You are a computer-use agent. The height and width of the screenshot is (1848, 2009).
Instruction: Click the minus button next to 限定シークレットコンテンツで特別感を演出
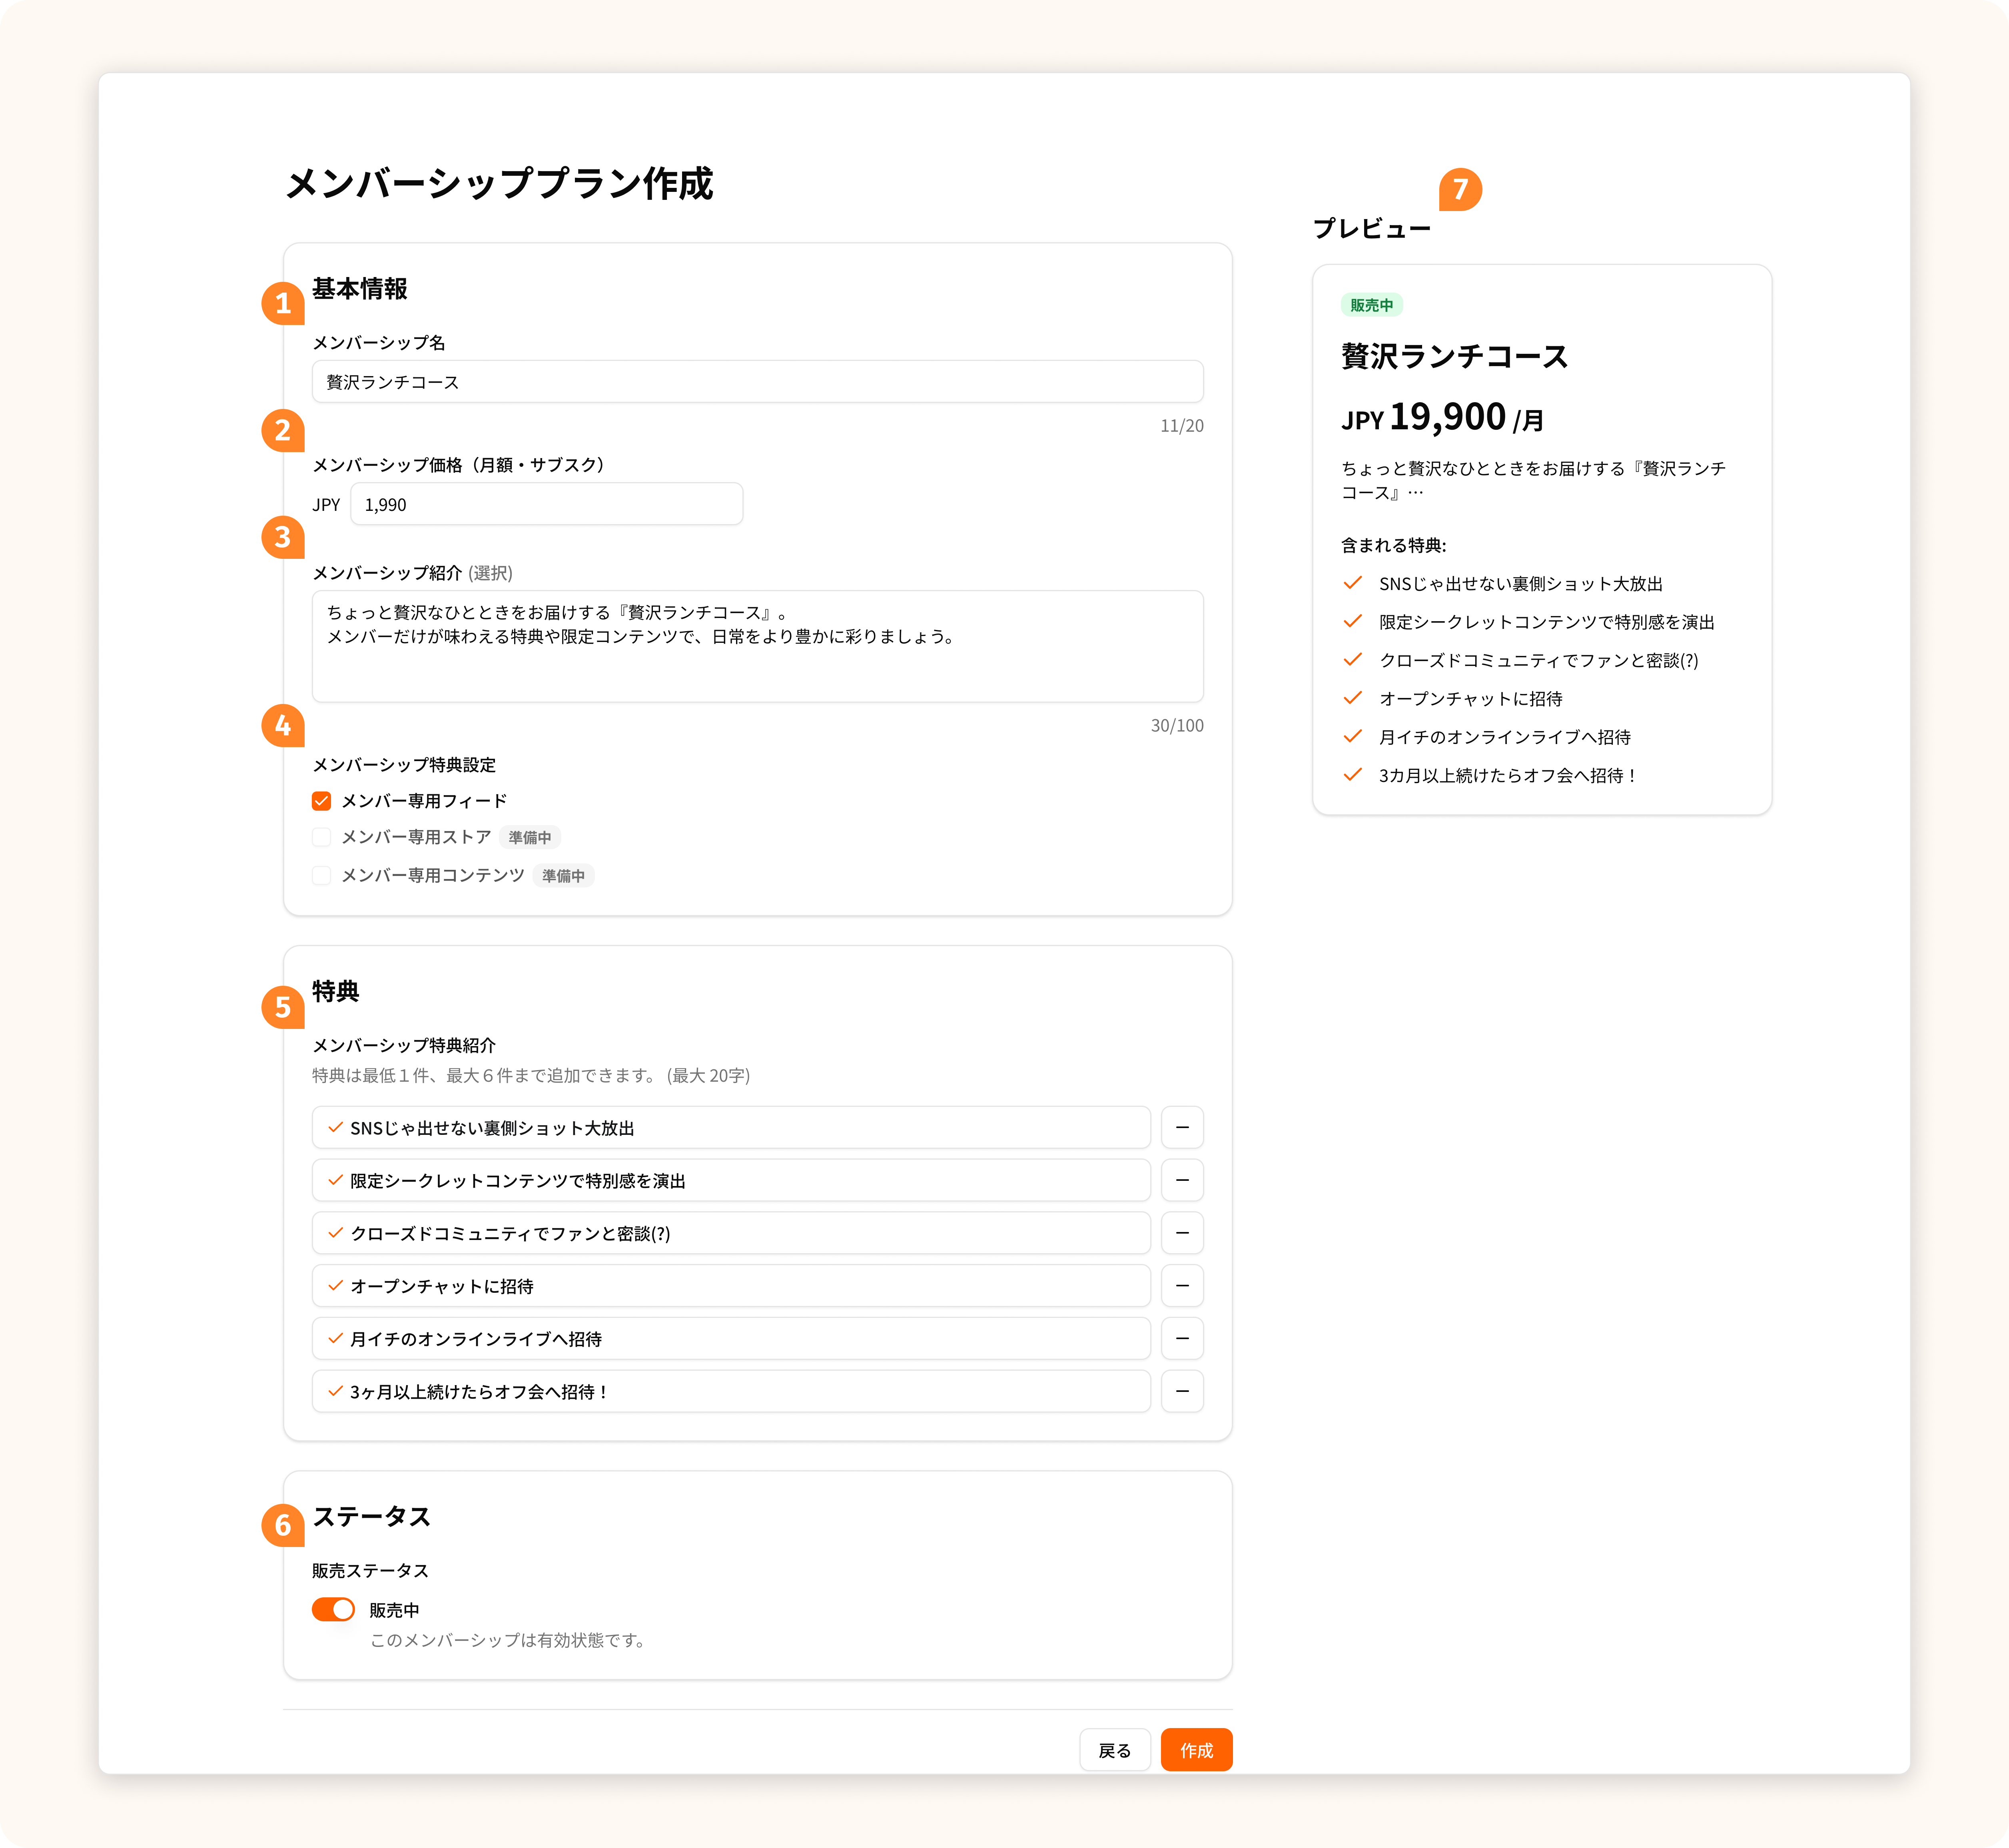[x=1181, y=1180]
